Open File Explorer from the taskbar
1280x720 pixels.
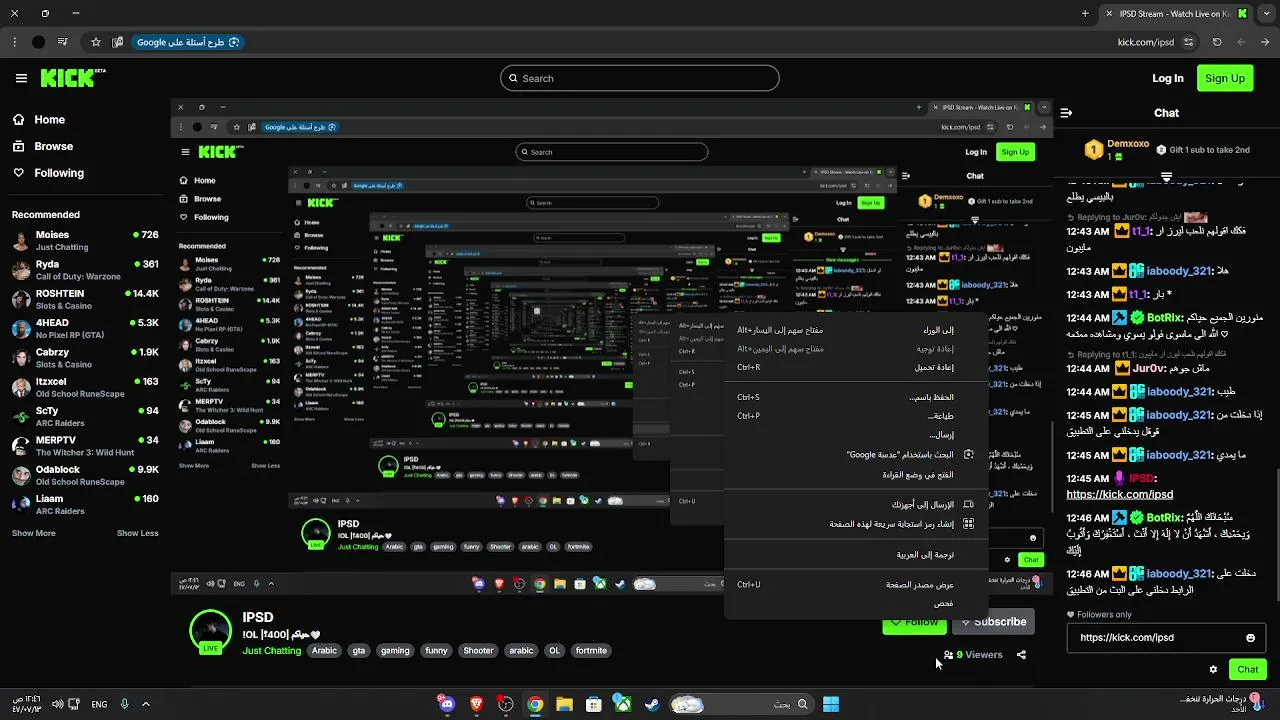564,704
